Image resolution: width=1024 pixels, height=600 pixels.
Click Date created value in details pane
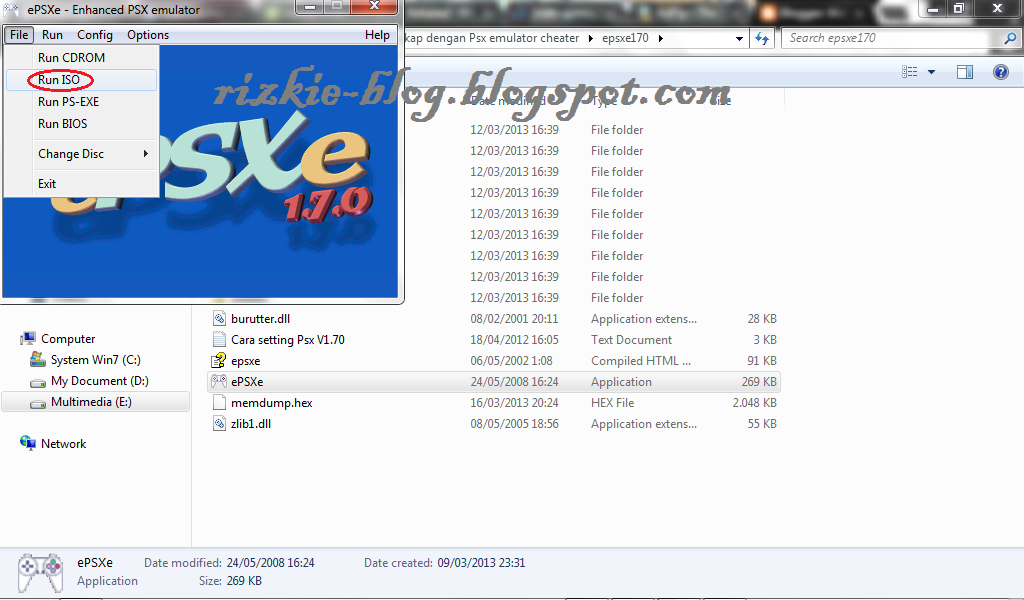(x=481, y=563)
